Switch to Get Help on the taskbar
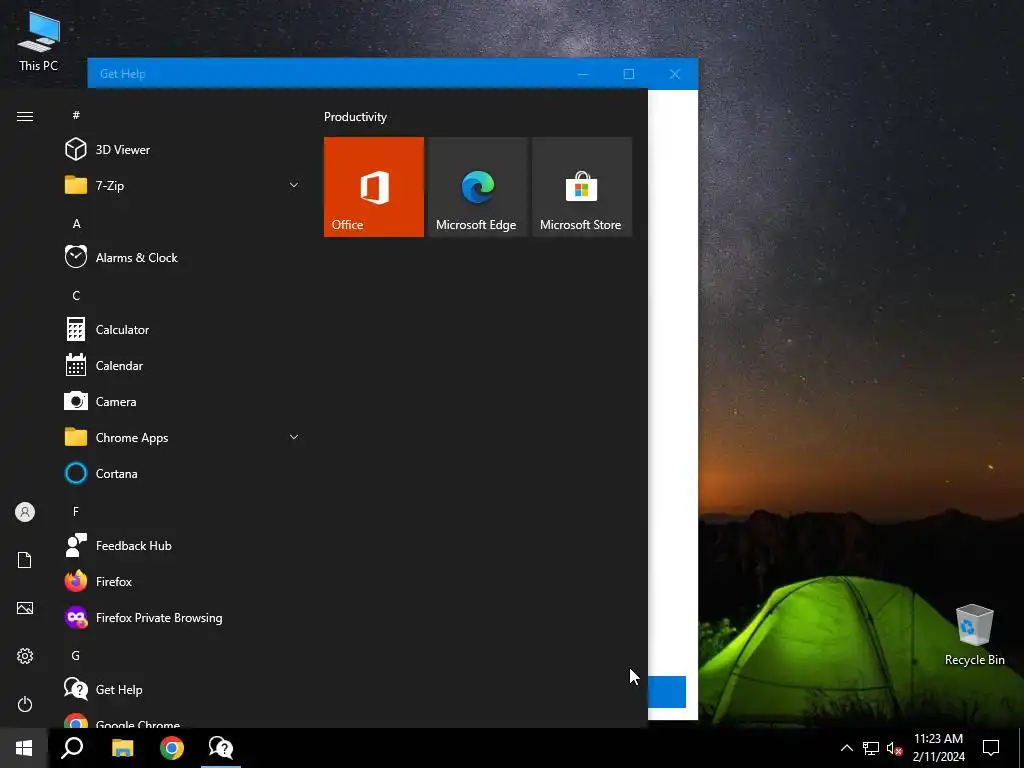 tap(221, 748)
